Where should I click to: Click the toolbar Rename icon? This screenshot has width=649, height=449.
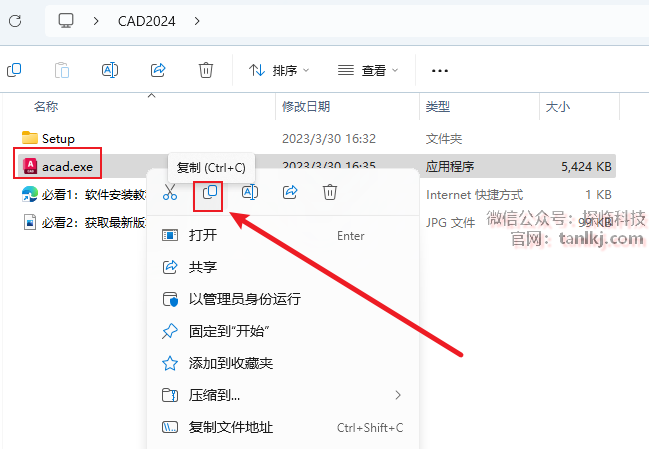point(110,70)
